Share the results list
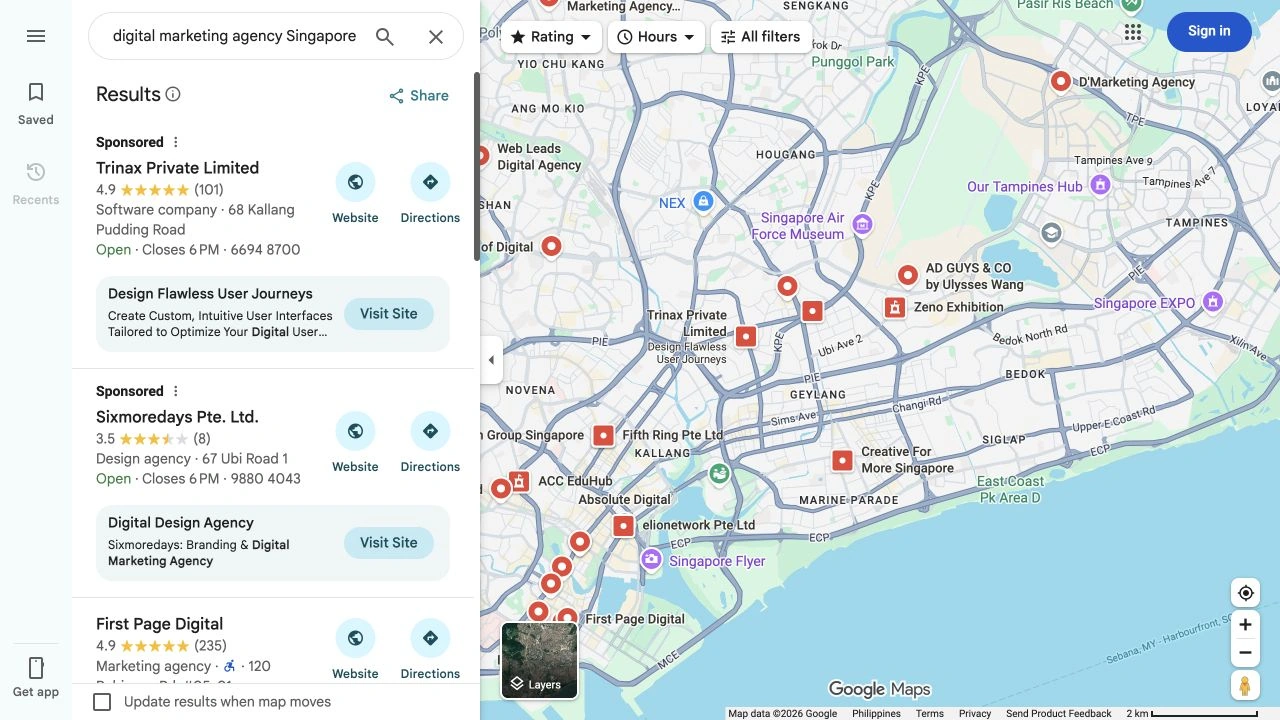The height and width of the screenshot is (720, 1280). click(419, 96)
